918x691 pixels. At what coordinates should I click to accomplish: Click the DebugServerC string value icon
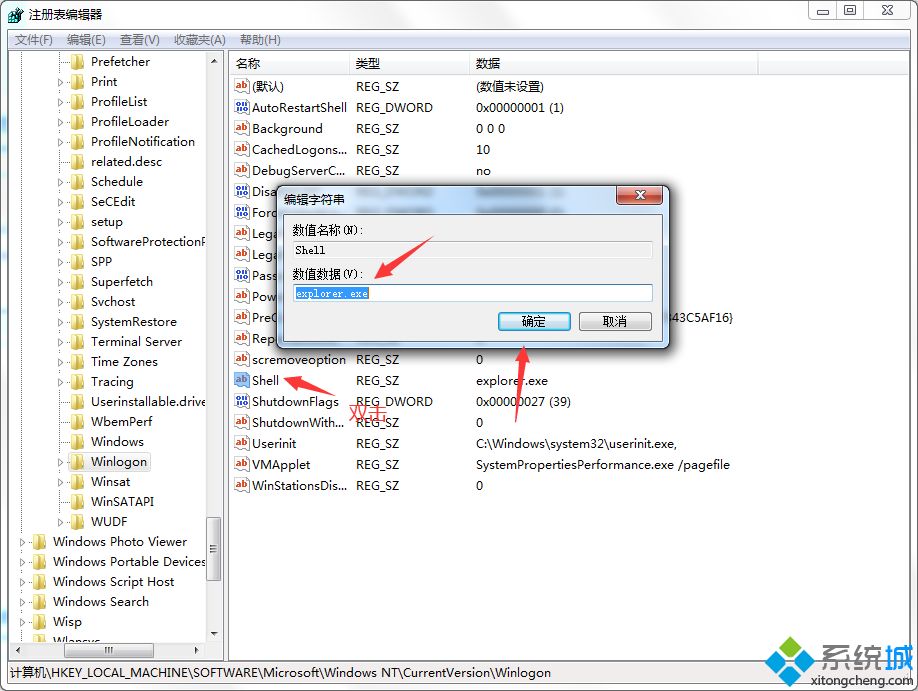click(x=242, y=170)
